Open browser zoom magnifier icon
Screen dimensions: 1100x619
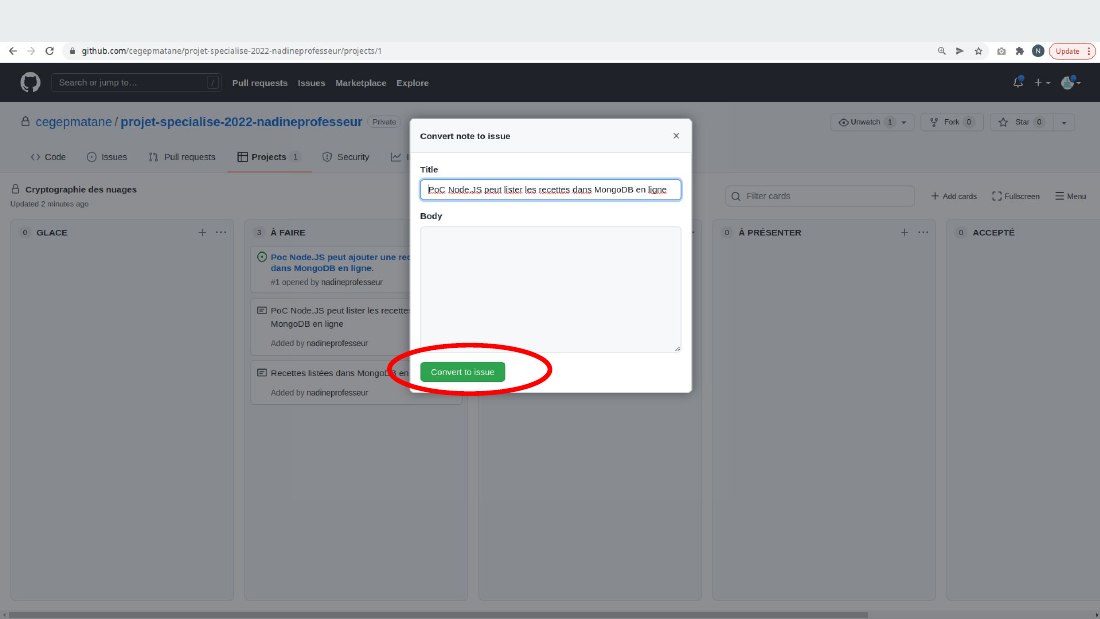941,51
